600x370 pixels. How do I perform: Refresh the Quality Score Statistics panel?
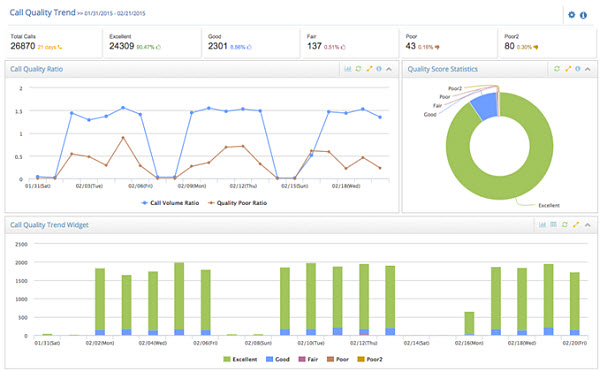557,69
